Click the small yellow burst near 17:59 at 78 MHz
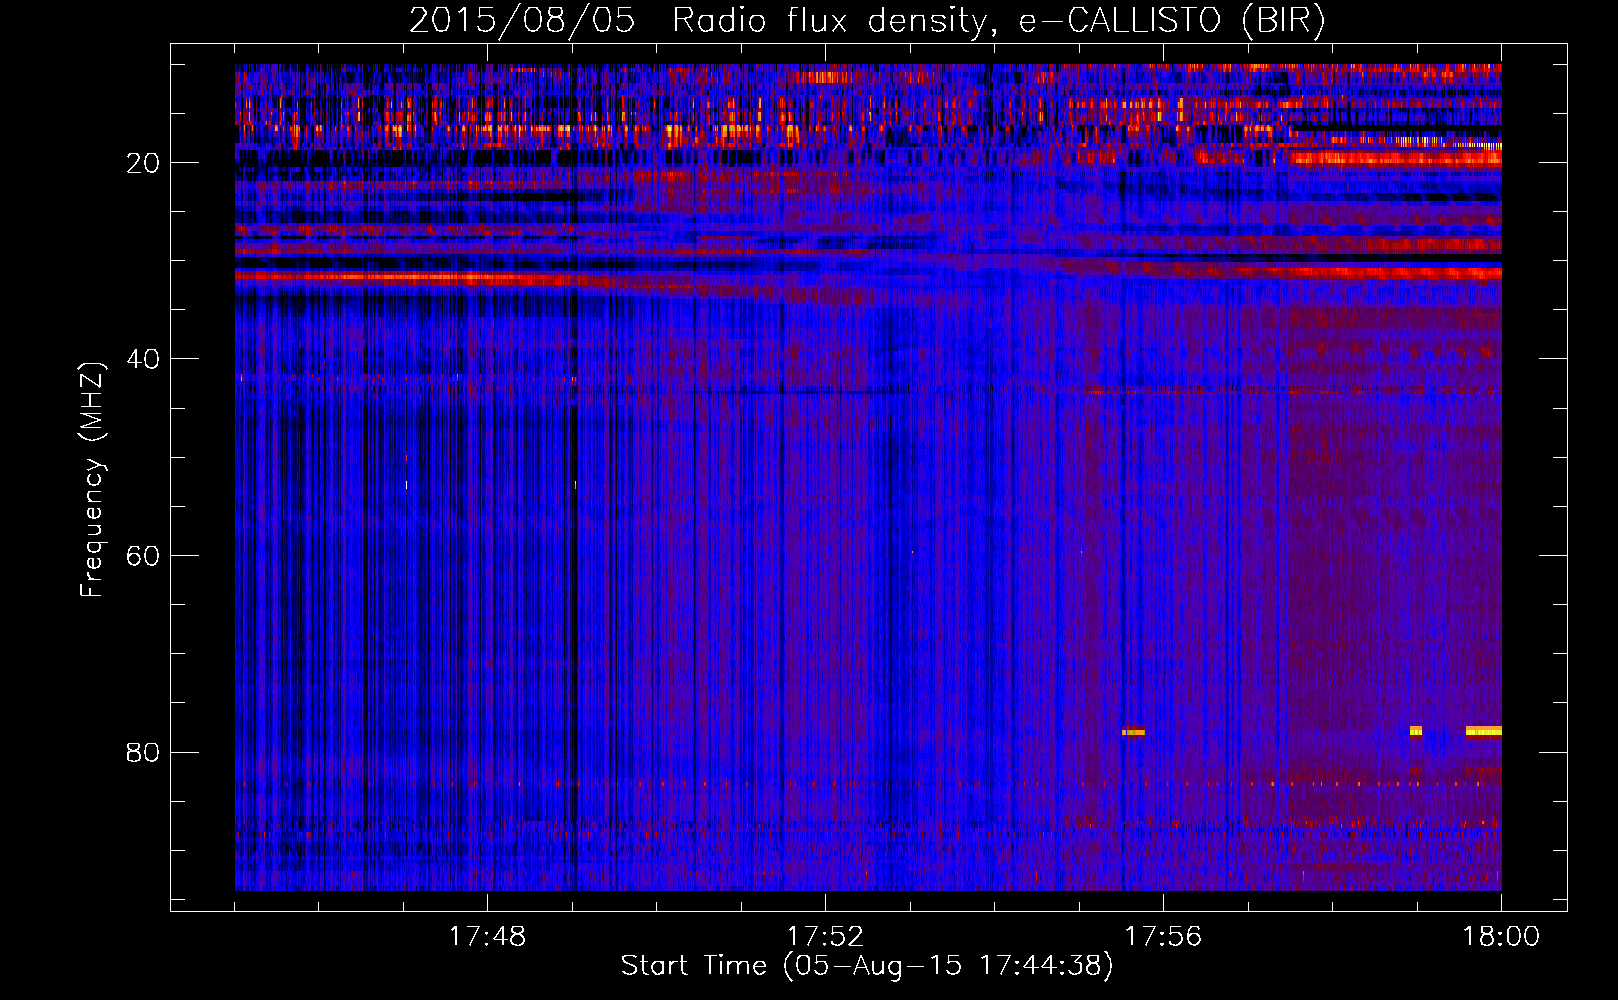Screen dimensions: 1618x1000 point(1416,731)
